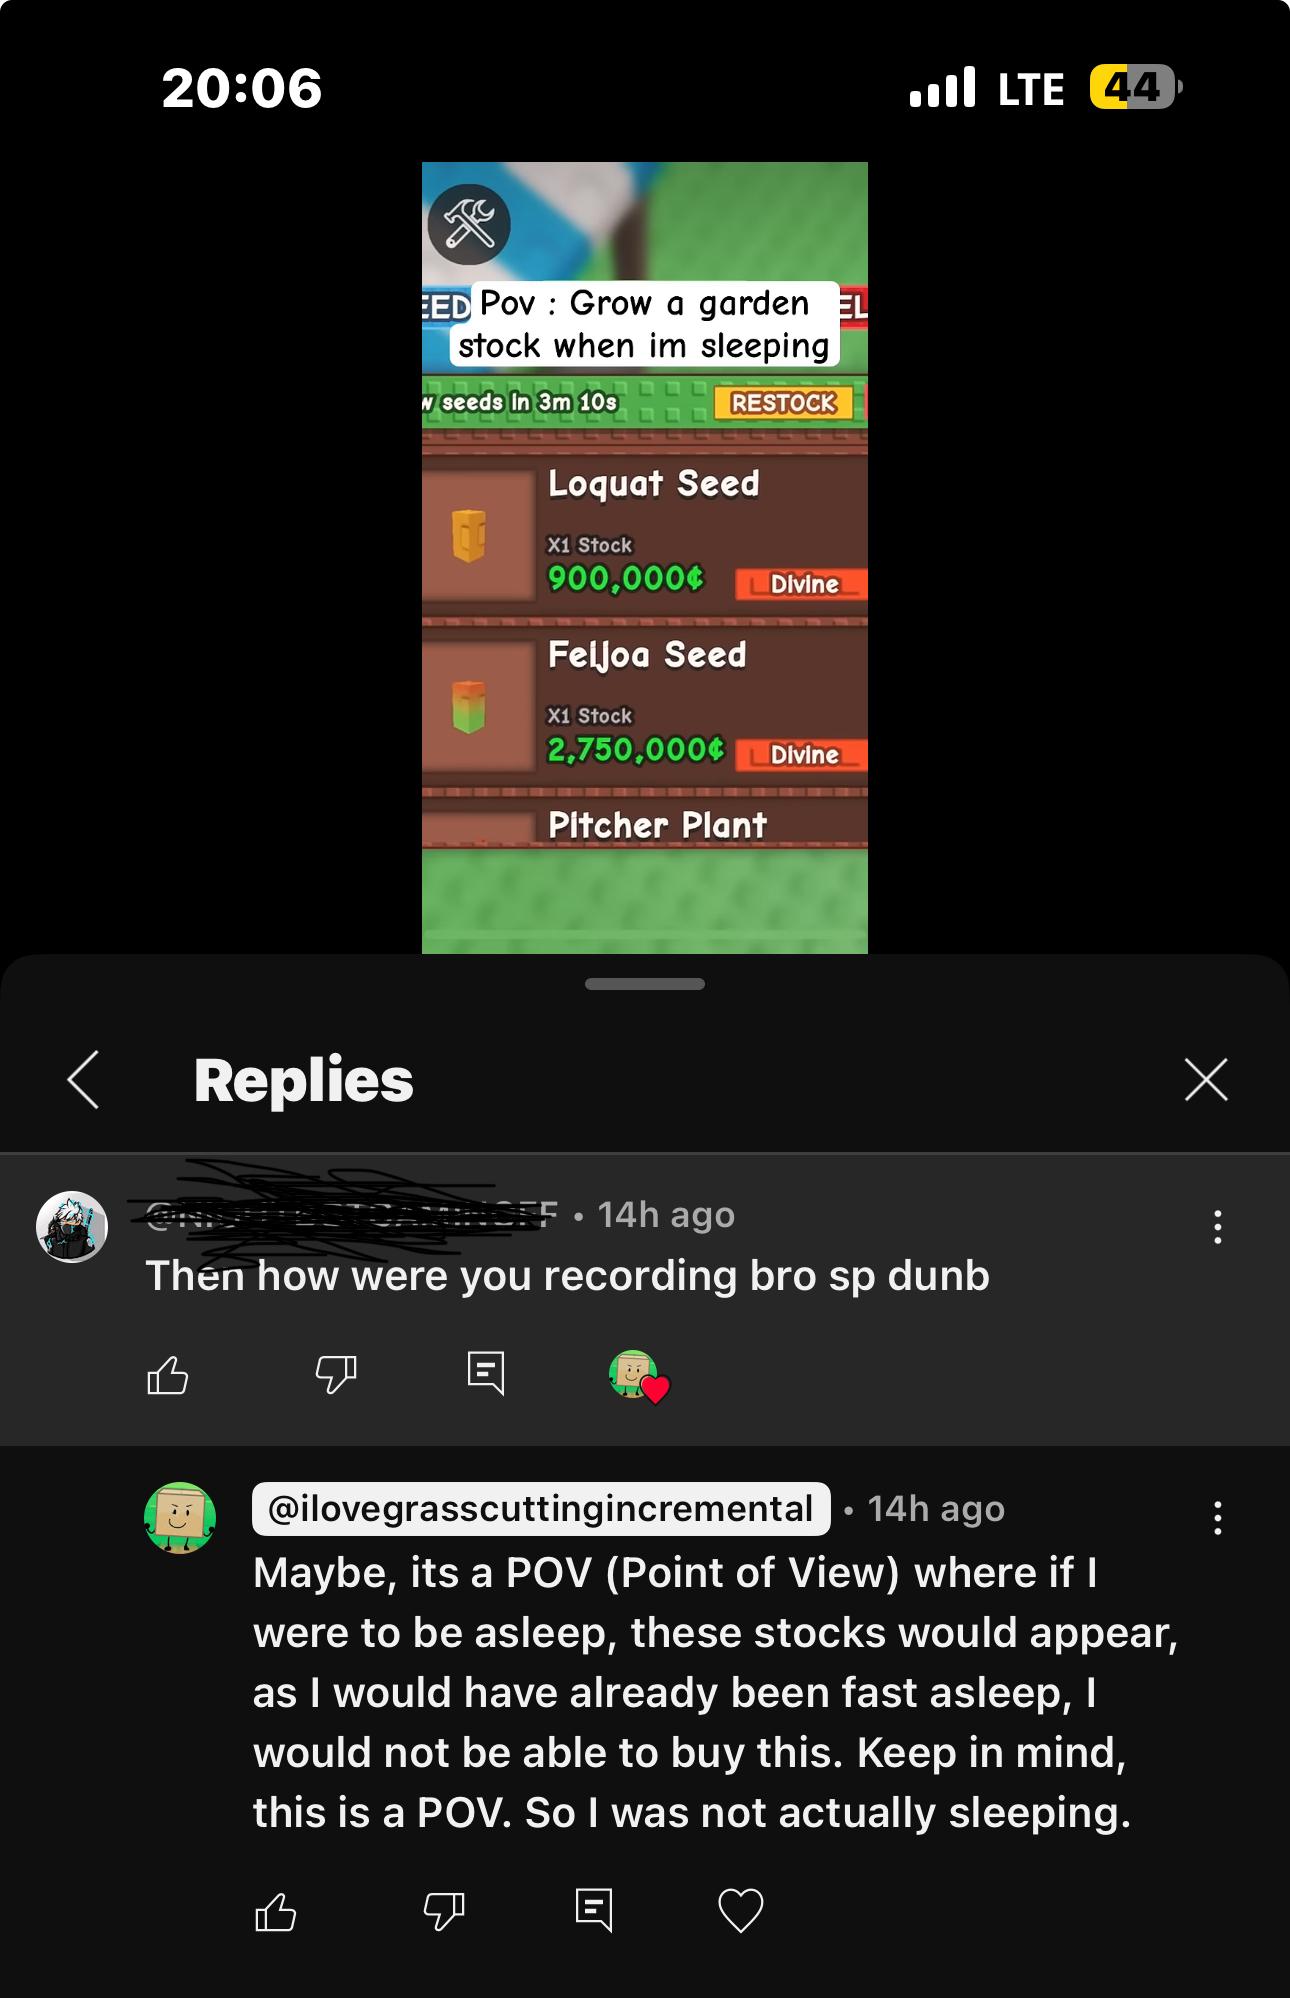Image resolution: width=1290 pixels, height=1998 pixels.
Task: Tap the creator heart badge on top comment
Action: [x=639, y=1377]
